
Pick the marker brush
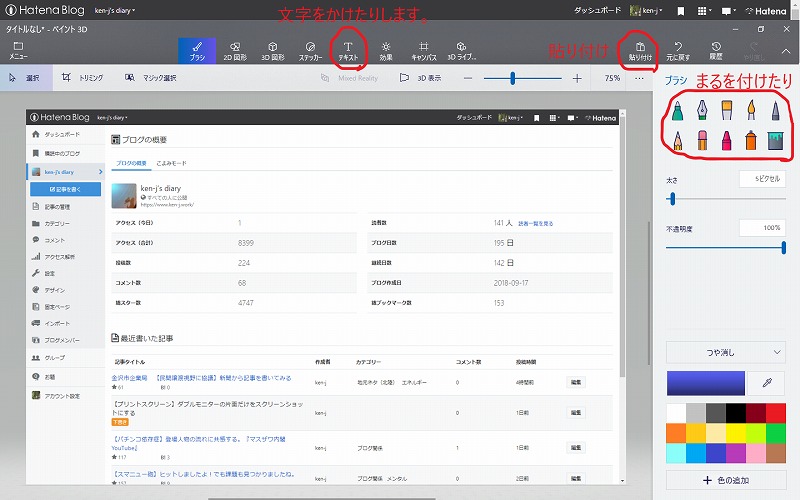[677, 110]
